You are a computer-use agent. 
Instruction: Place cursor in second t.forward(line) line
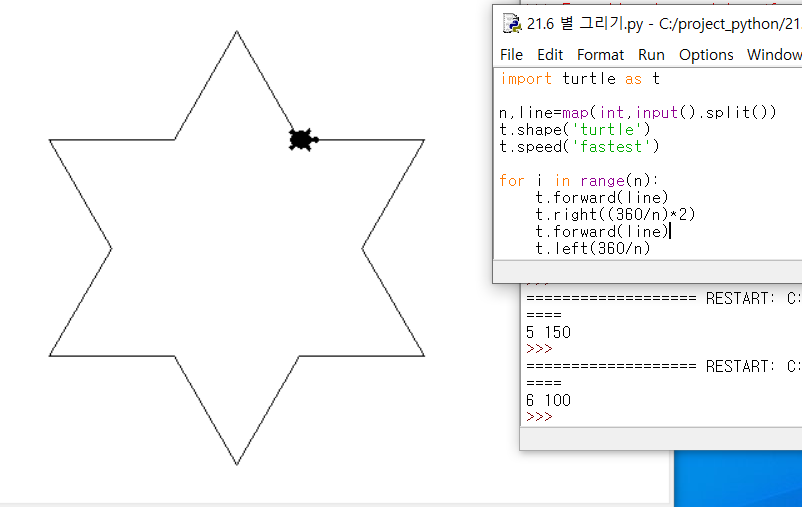[602, 232]
